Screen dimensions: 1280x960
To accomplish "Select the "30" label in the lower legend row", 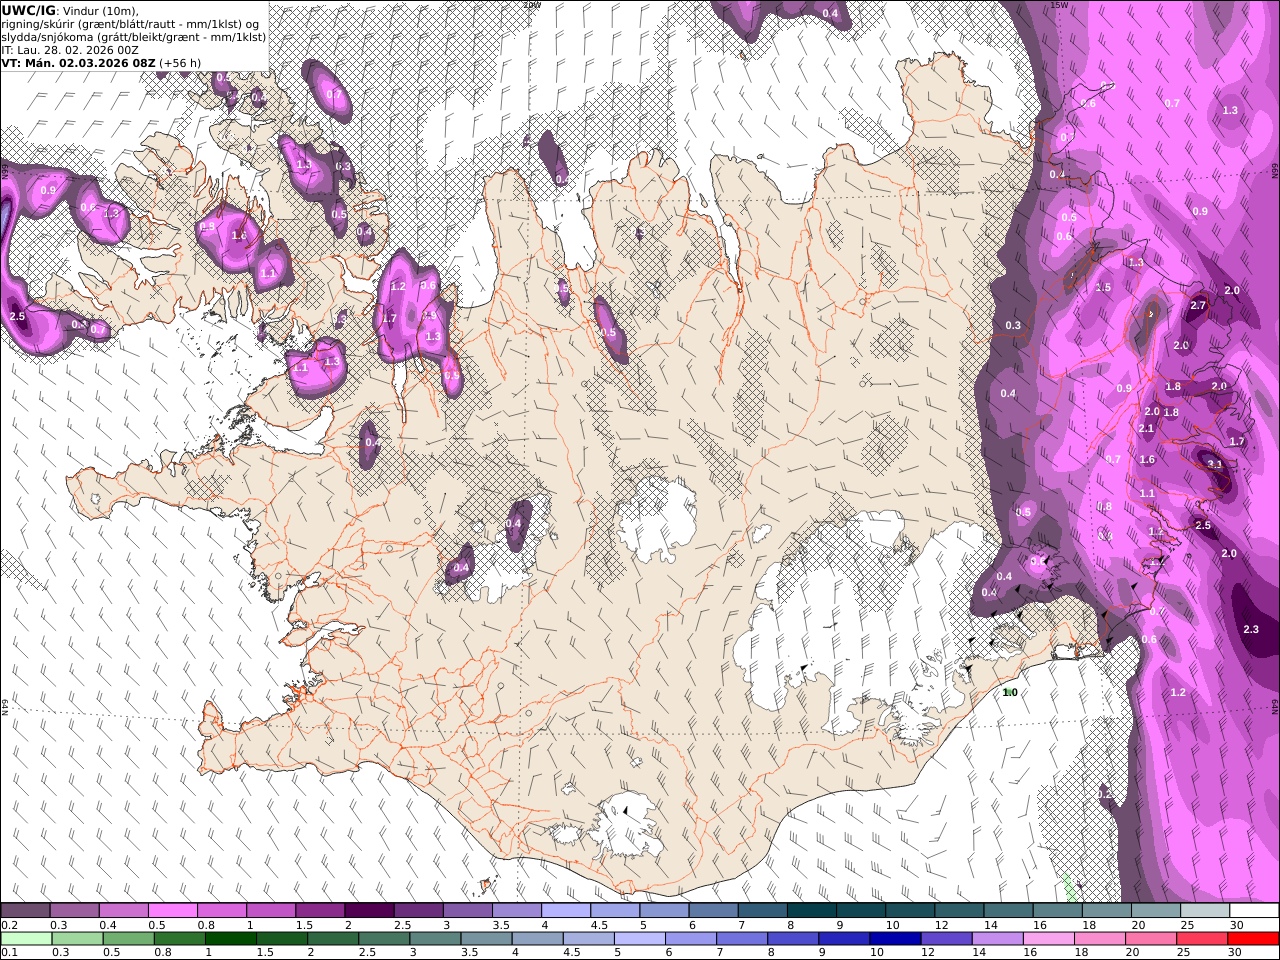I will pyautogui.click(x=1235, y=953).
